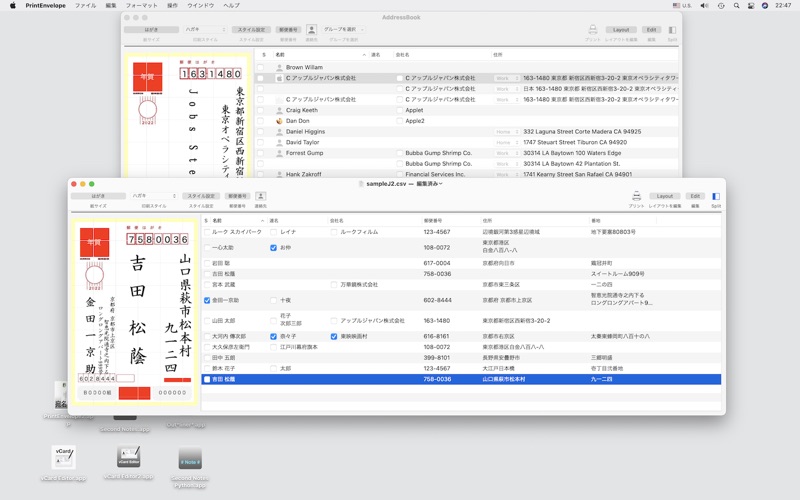800x500 pixels.
Task: Click Layout button in sampleJ2.csv window
Action: point(665,196)
